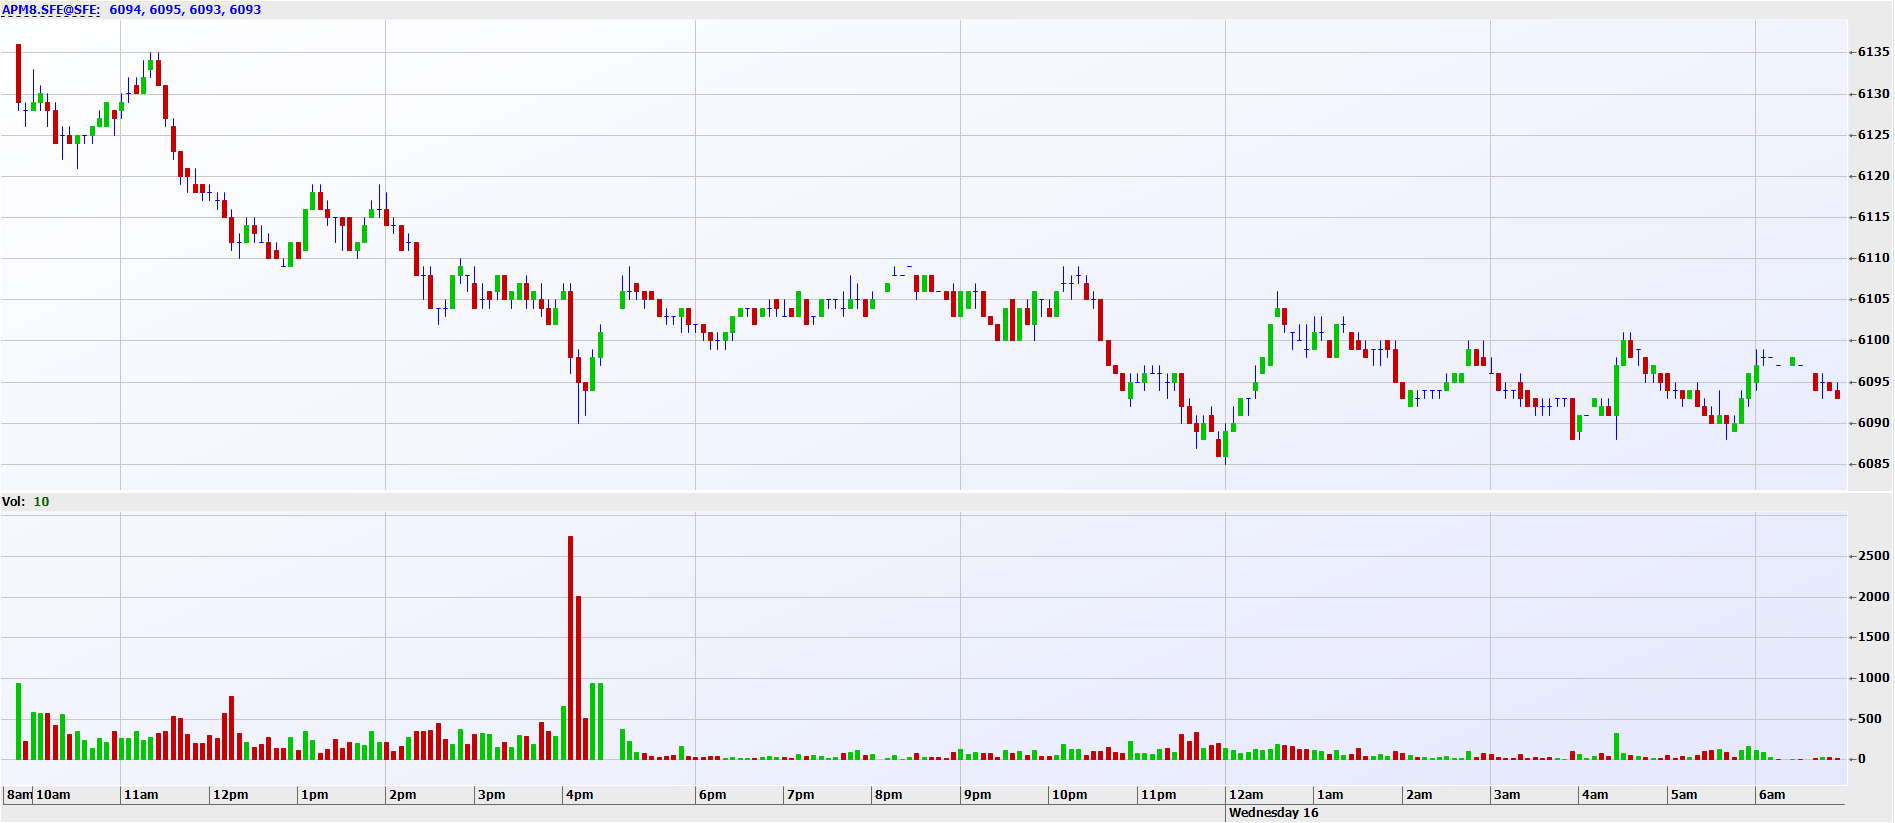Image resolution: width=1895 pixels, height=823 pixels.
Task: Select the 6105 price axis label
Action: coord(1874,299)
